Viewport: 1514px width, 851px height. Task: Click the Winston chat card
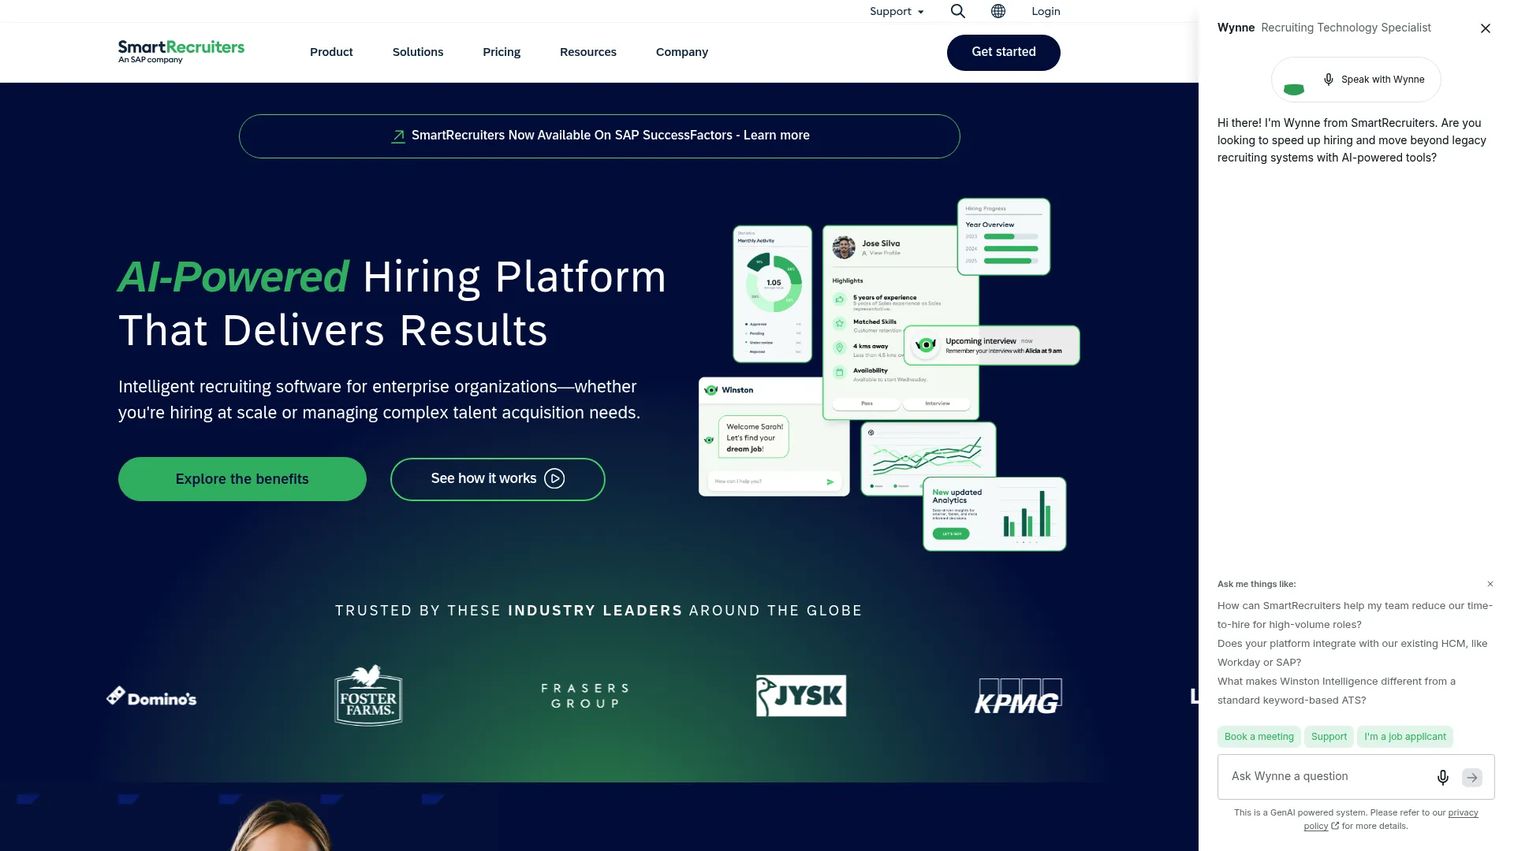773,437
